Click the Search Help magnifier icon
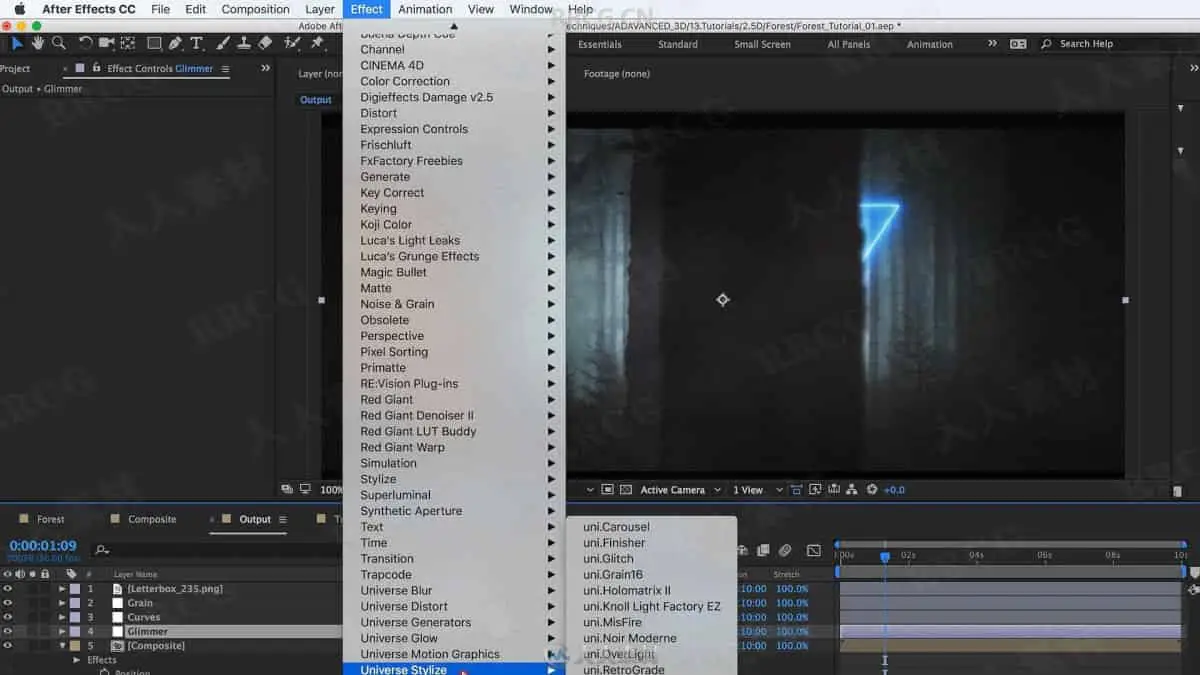The image size is (1200, 675). point(1046,44)
